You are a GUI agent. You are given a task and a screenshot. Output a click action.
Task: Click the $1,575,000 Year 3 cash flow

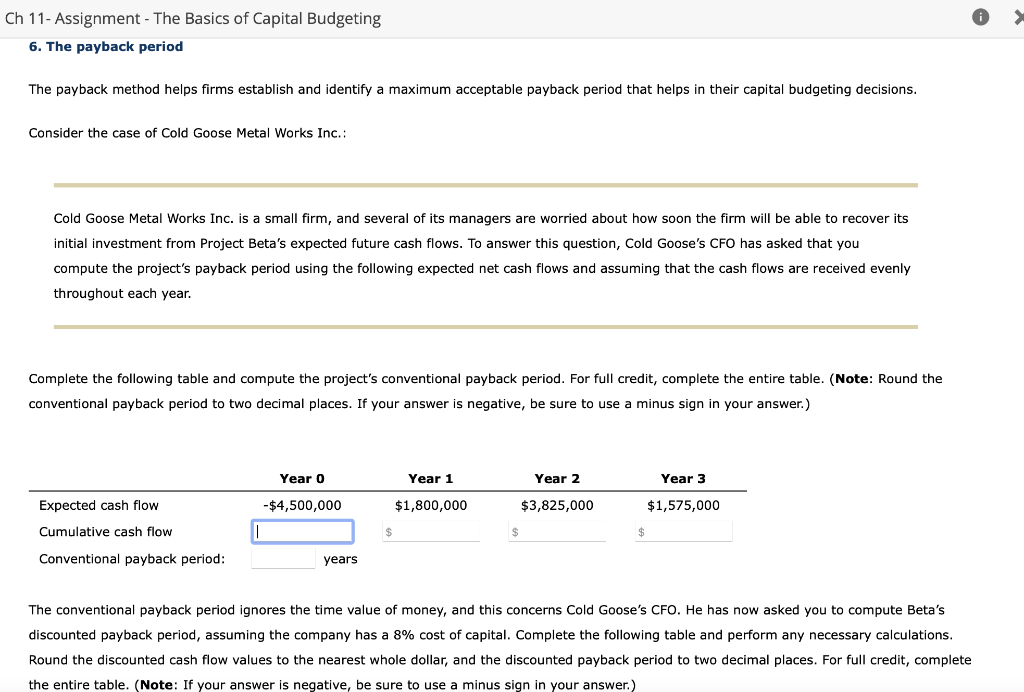pyautogui.click(x=684, y=505)
